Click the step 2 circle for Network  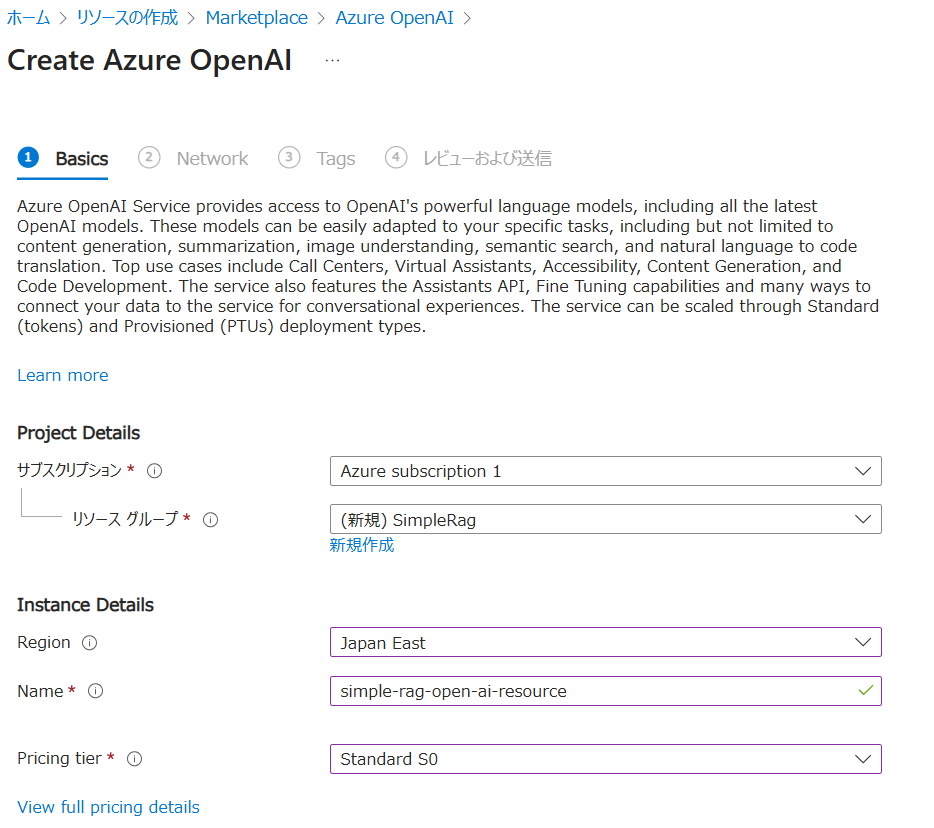[x=149, y=158]
